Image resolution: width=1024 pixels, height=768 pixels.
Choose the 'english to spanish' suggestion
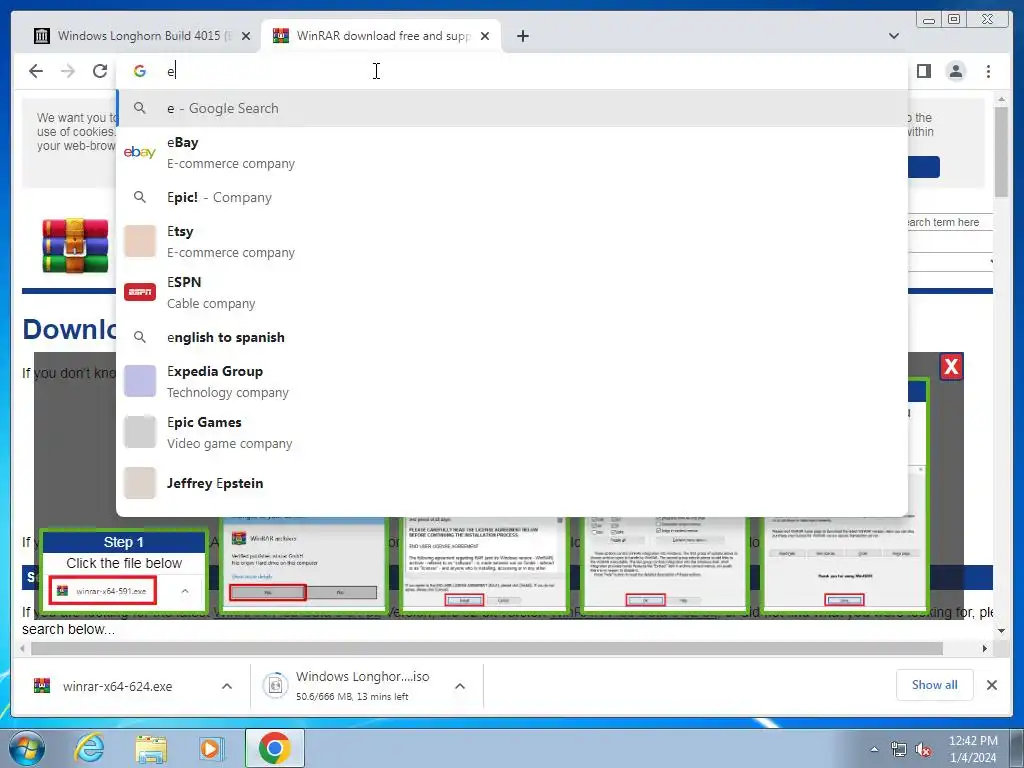(x=512, y=337)
